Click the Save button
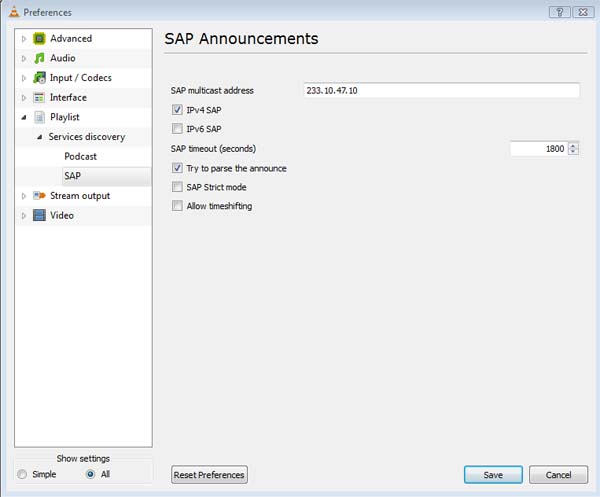The width and height of the screenshot is (600, 497). pyautogui.click(x=493, y=475)
